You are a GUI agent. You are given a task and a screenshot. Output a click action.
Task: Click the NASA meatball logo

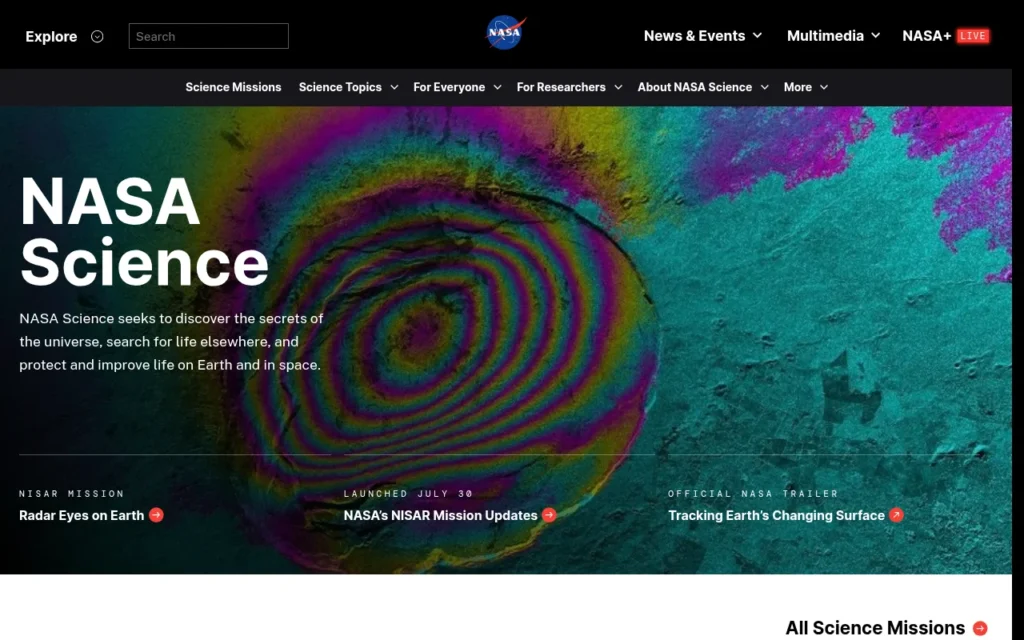point(505,33)
